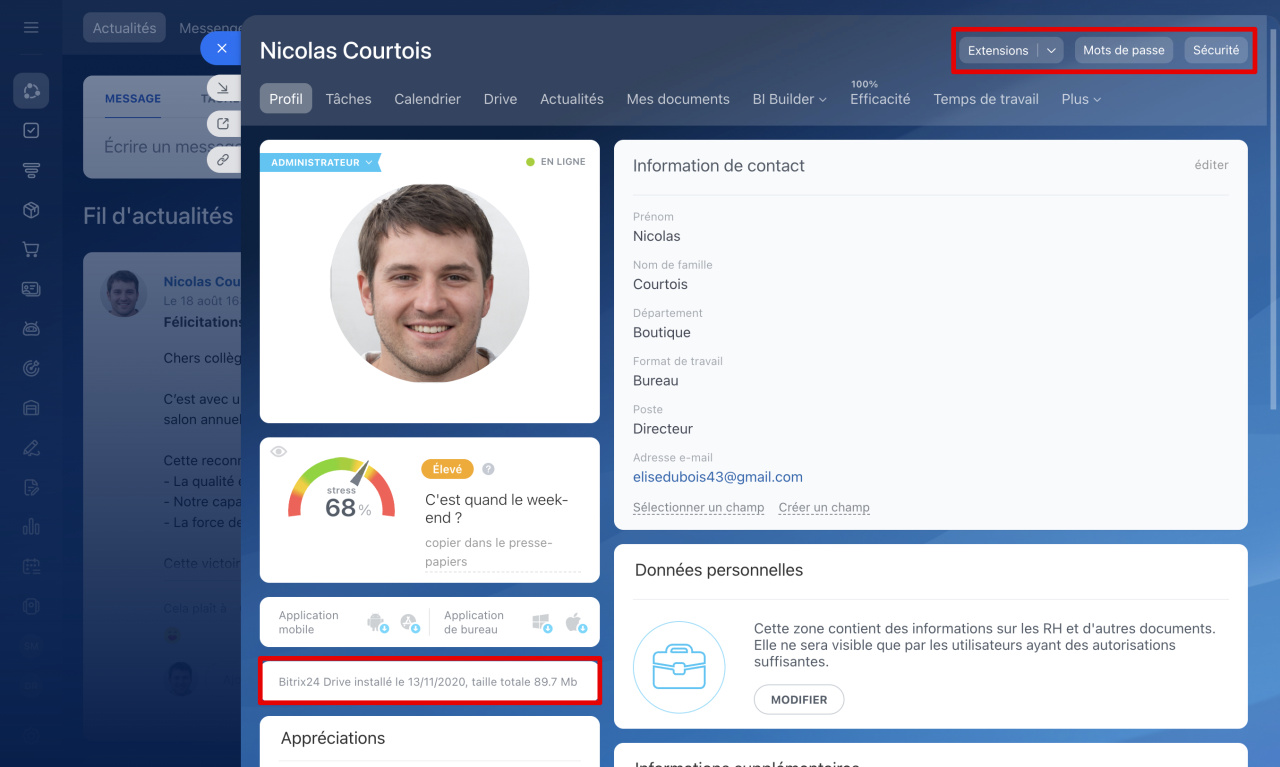This screenshot has height=767, width=1280.
Task: Open the Extensions dropdown arrow
Action: pyautogui.click(x=1051, y=50)
